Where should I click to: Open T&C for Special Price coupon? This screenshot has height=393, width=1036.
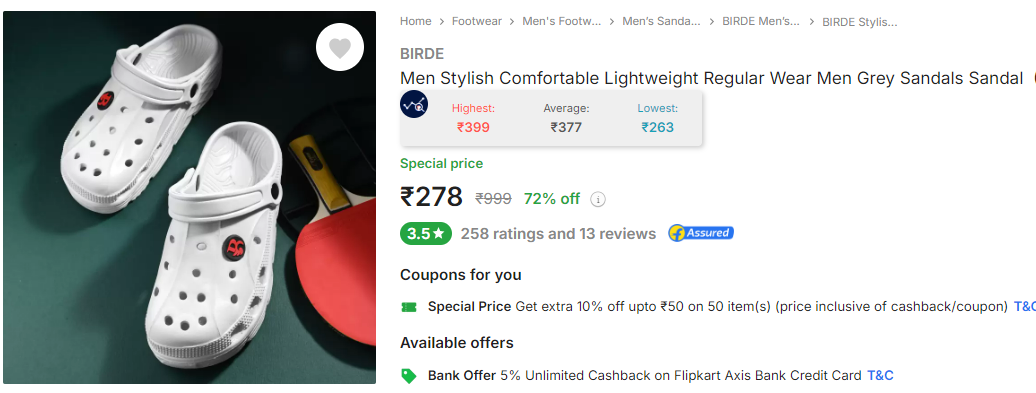[1025, 306]
